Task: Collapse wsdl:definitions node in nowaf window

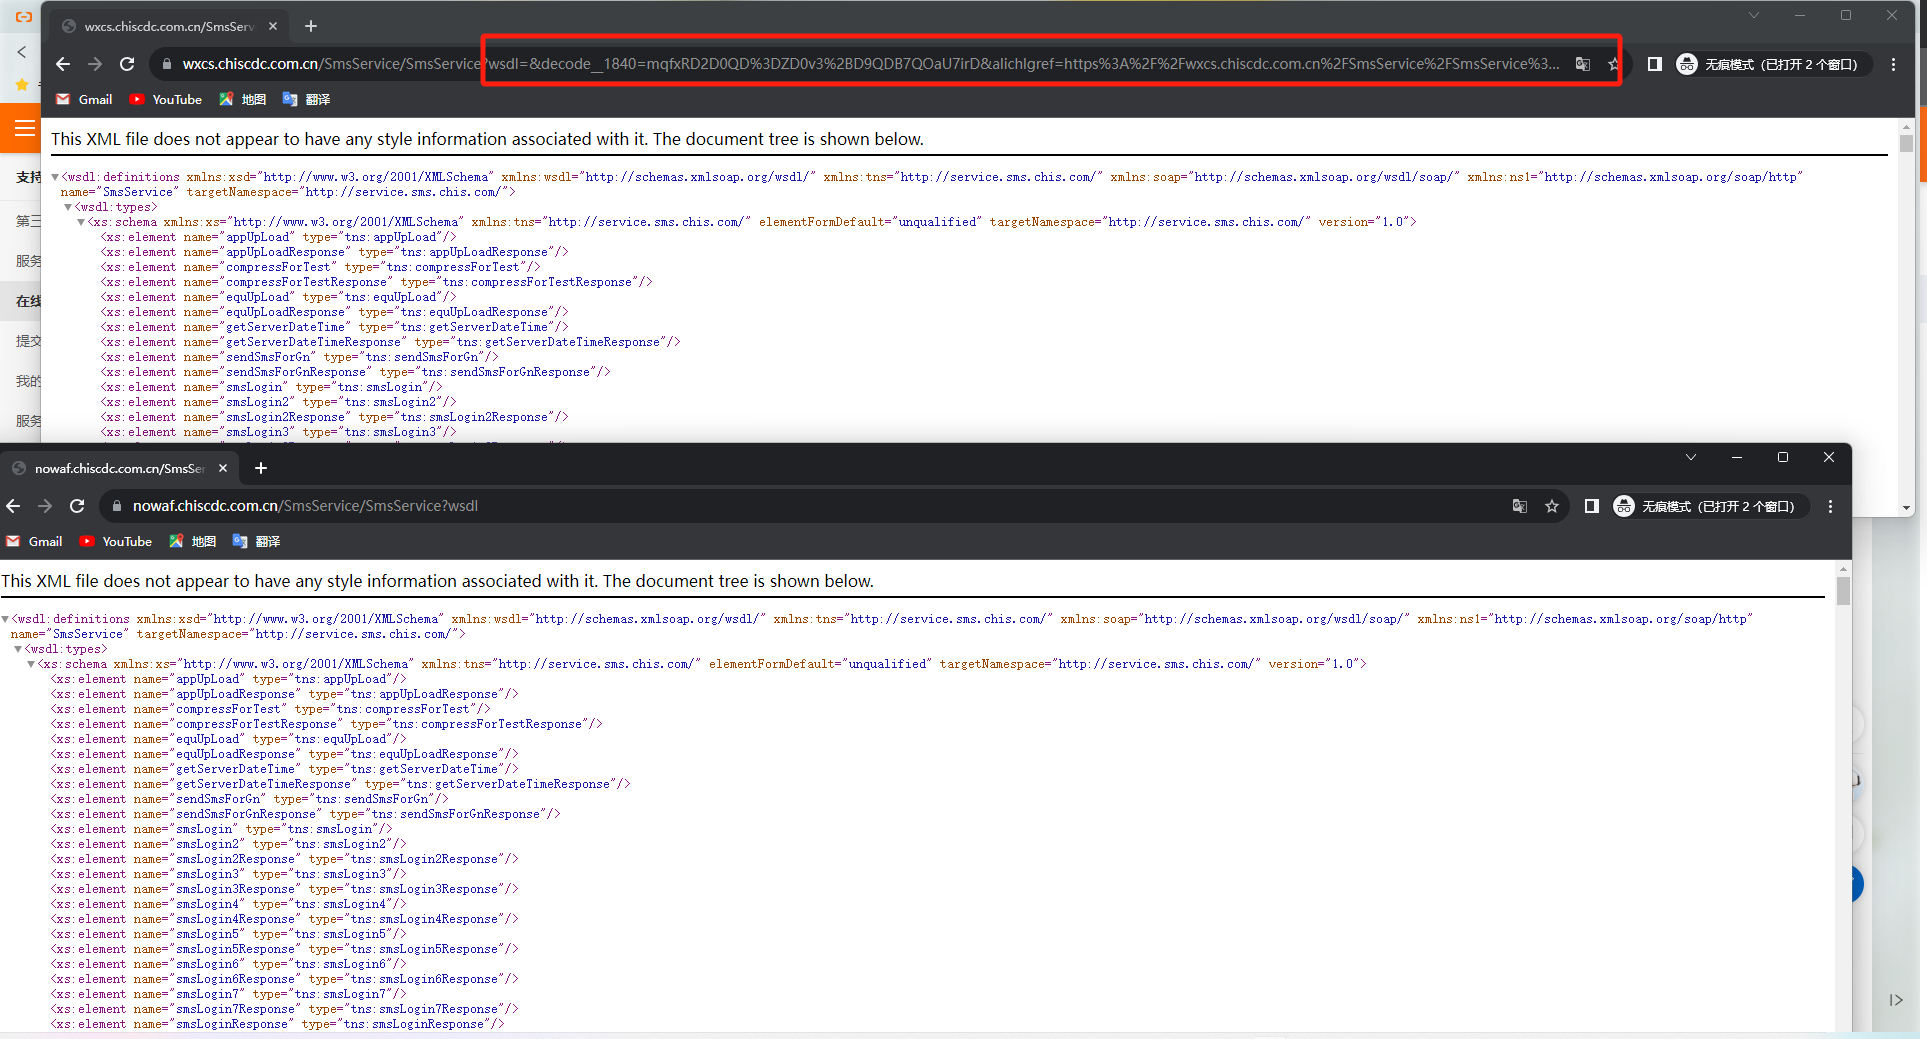Action: click(x=5, y=619)
